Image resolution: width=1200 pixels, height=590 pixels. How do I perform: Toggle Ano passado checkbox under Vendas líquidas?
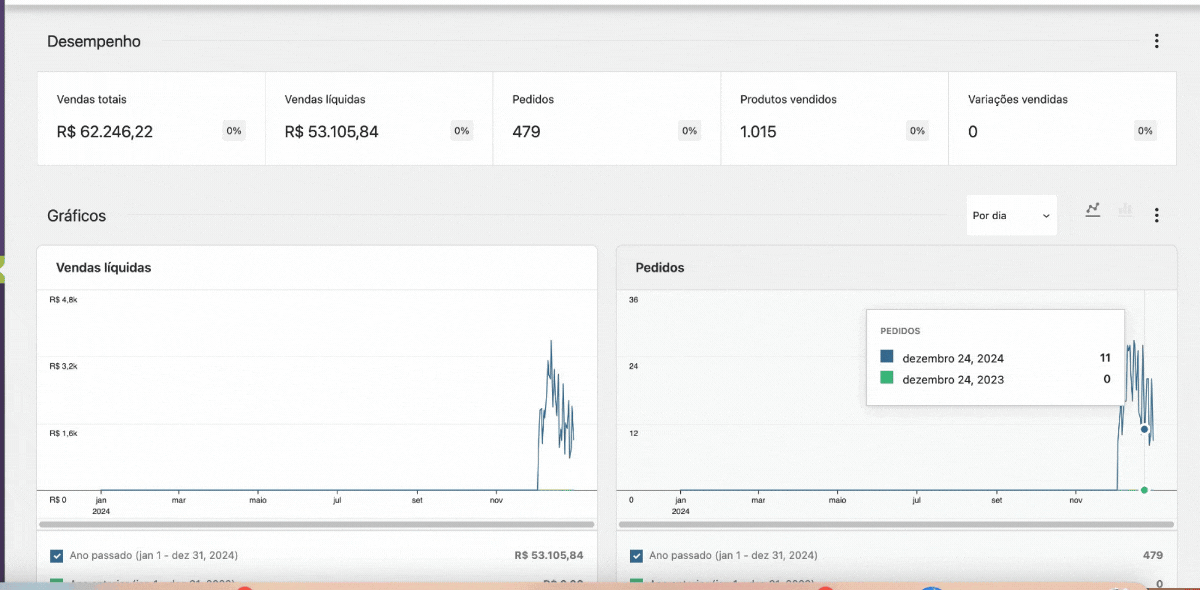point(56,555)
